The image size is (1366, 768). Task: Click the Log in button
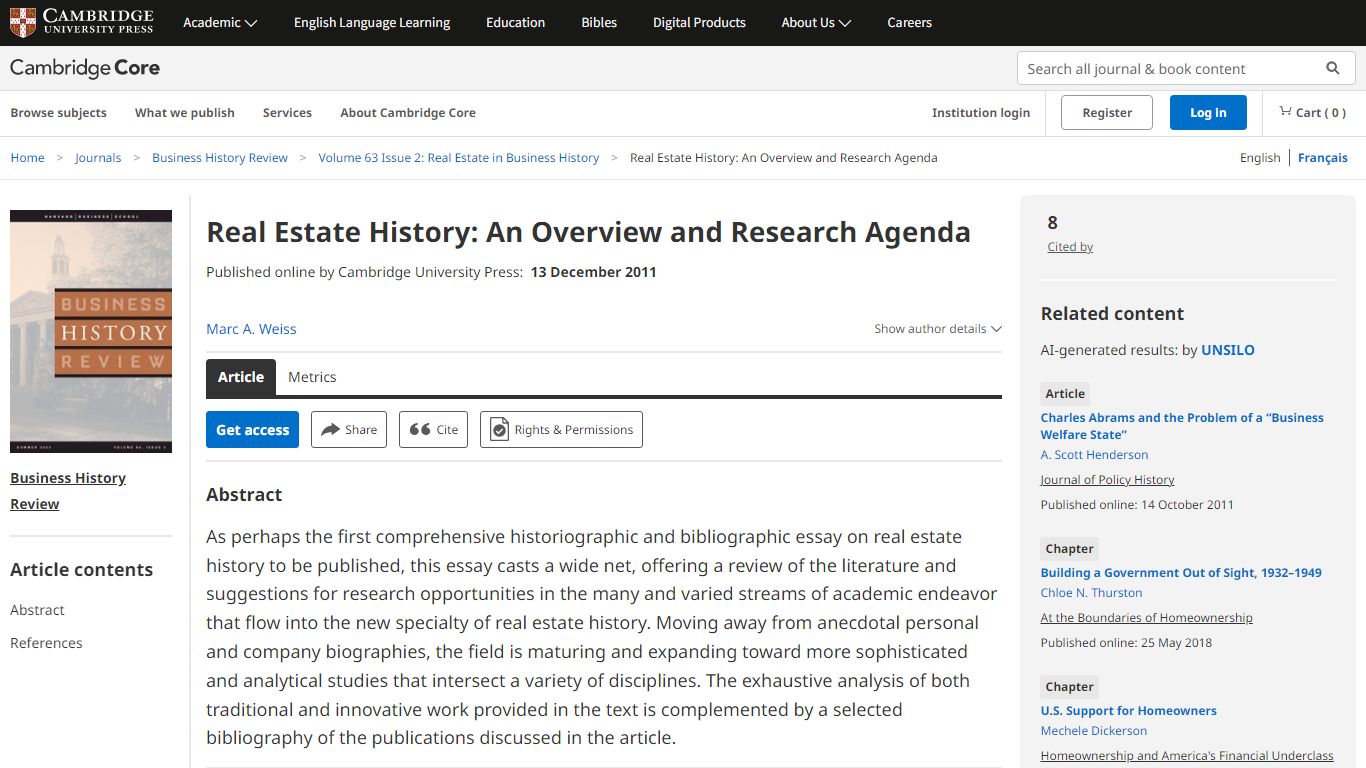pyautogui.click(x=1208, y=113)
